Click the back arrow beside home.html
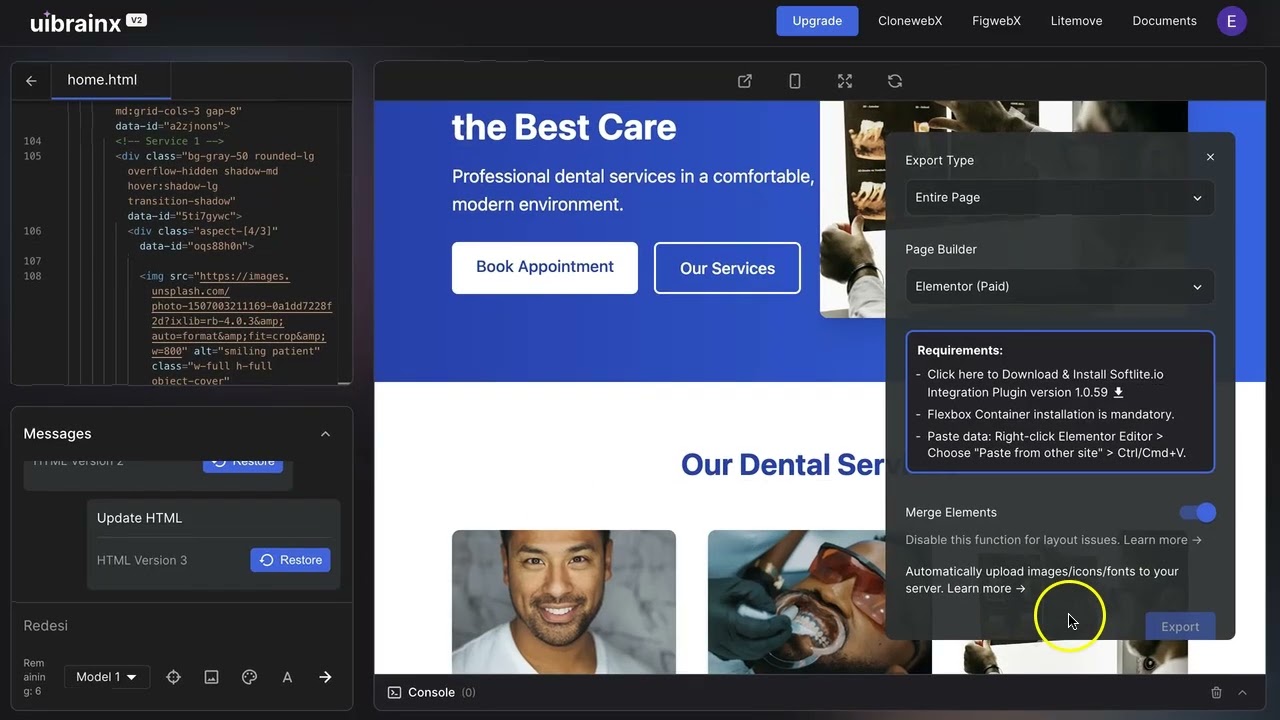 (31, 81)
